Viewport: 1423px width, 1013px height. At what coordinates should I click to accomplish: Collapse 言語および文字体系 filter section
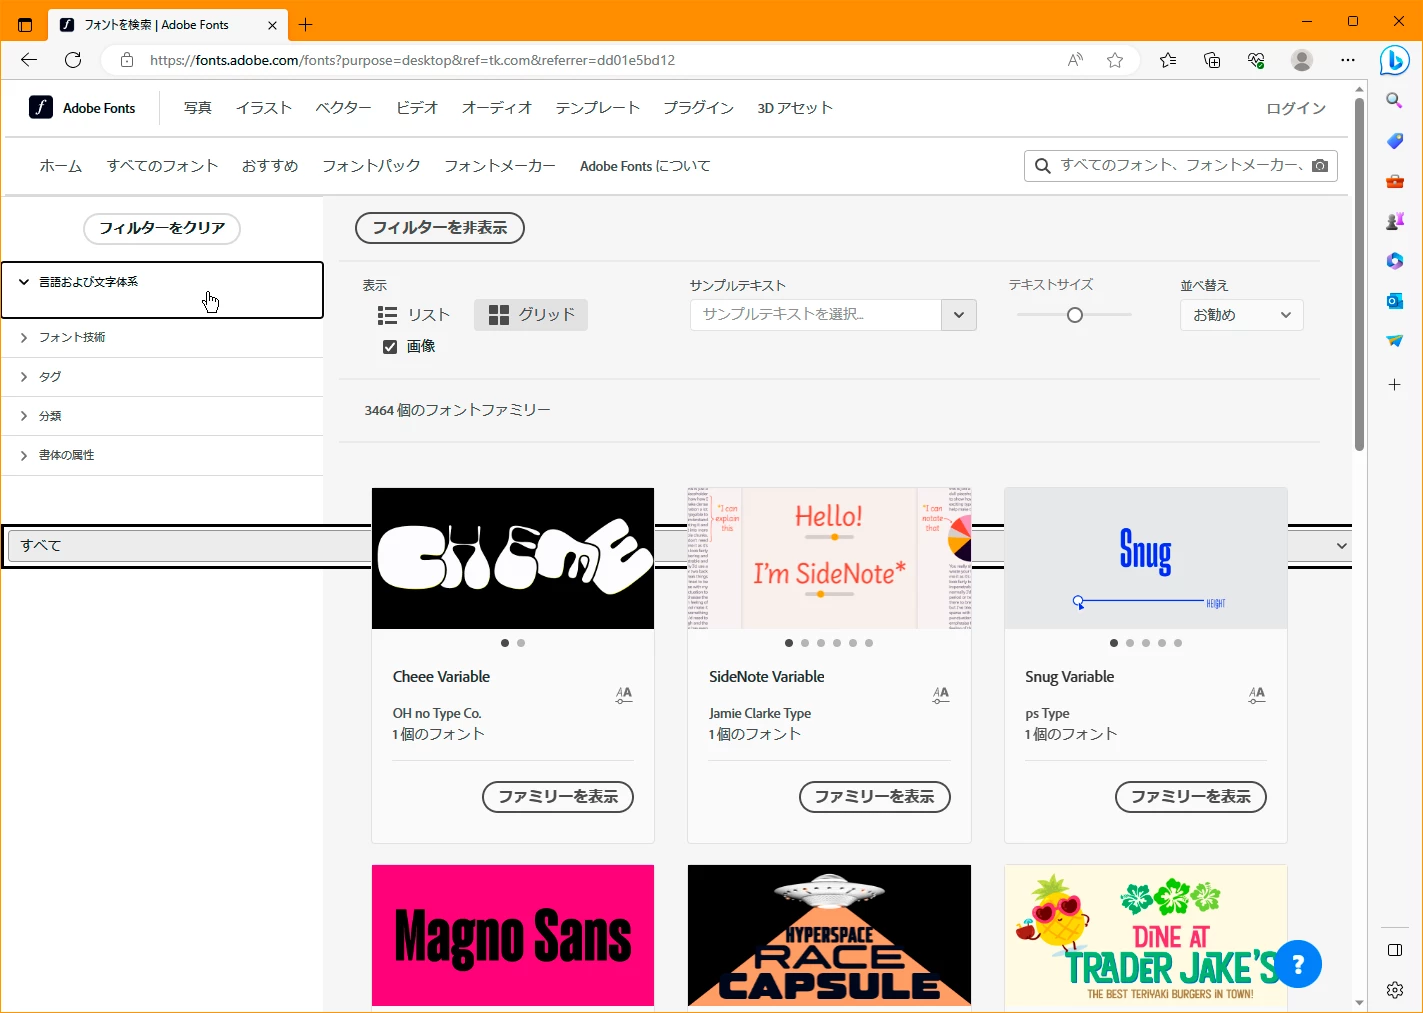162,290
